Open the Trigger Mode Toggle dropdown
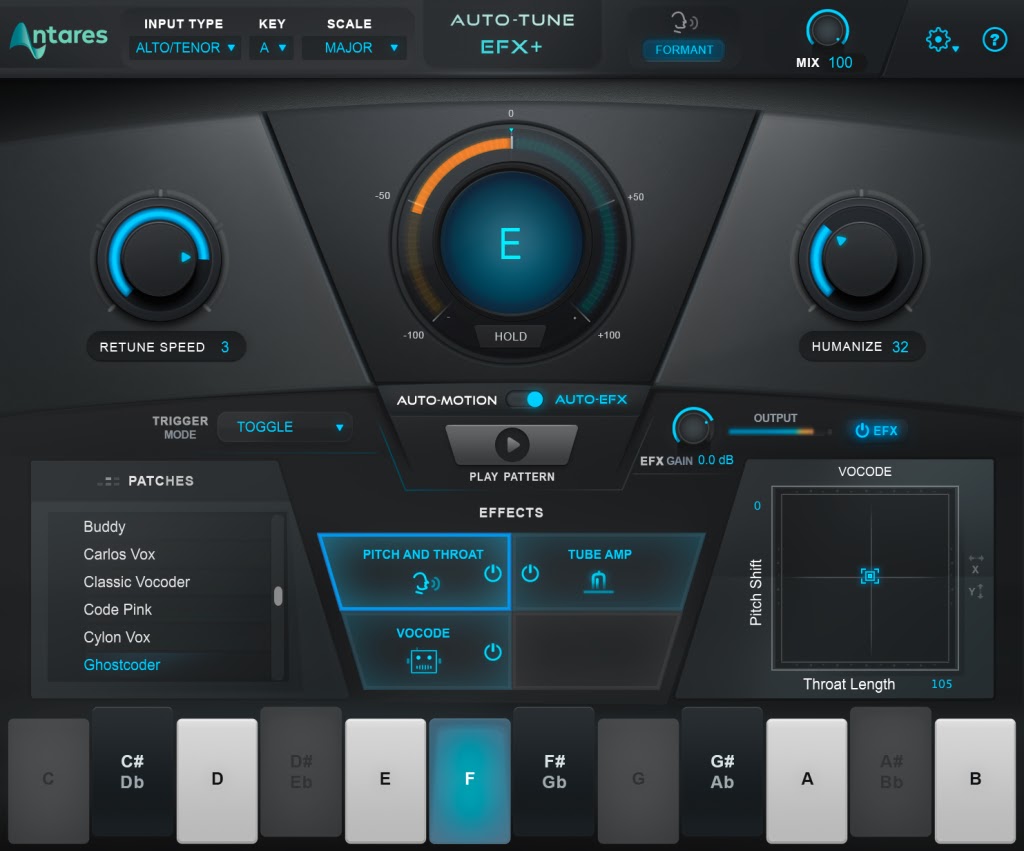This screenshot has height=851, width=1024. click(x=285, y=427)
